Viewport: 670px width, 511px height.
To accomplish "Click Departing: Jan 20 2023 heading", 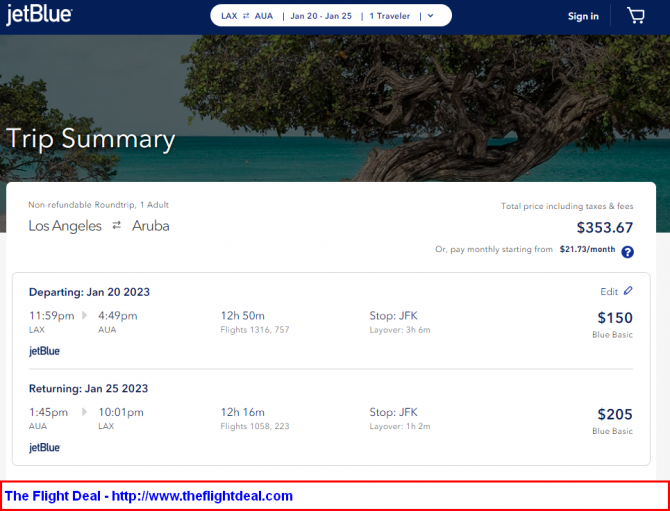I will tap(89, 292).
